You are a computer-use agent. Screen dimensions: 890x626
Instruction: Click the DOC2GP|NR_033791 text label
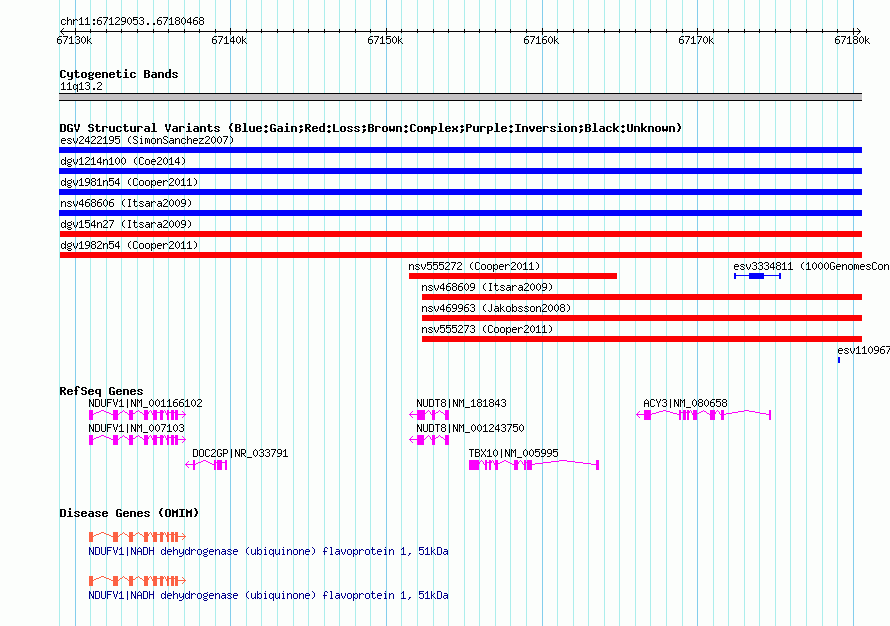[x=240, y=453]
